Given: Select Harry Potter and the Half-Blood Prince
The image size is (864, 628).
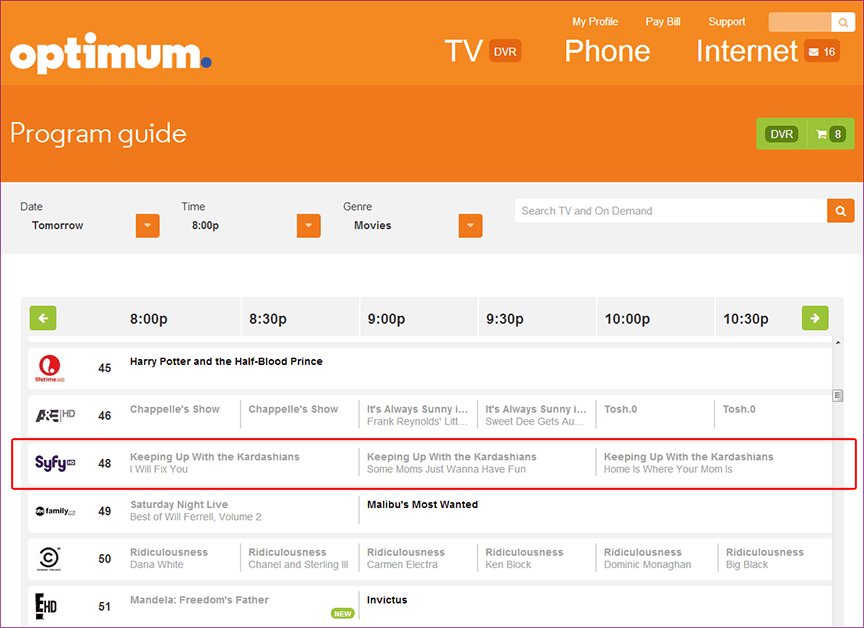Looking at the screenshot, I should 226,361.
